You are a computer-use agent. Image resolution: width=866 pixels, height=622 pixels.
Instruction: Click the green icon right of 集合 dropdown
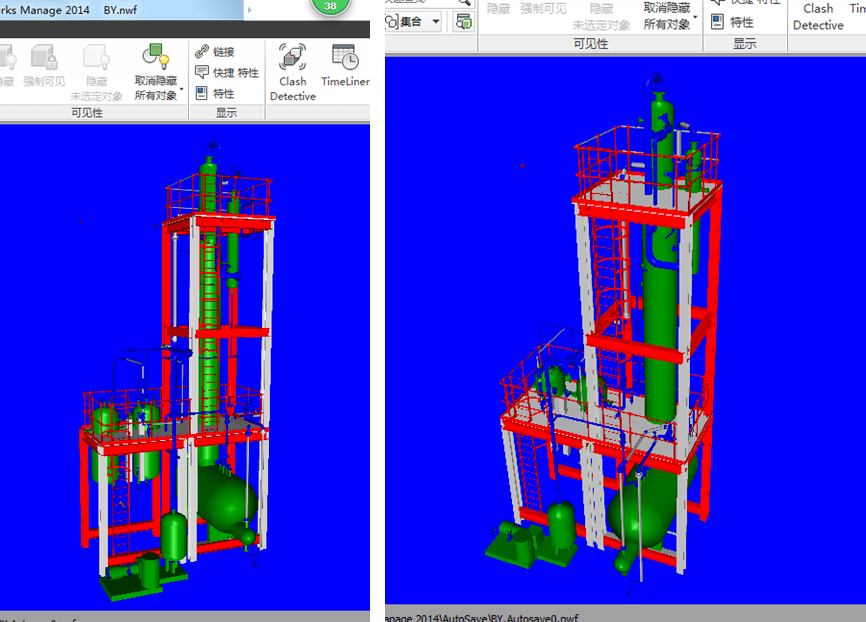pos(463,21)
